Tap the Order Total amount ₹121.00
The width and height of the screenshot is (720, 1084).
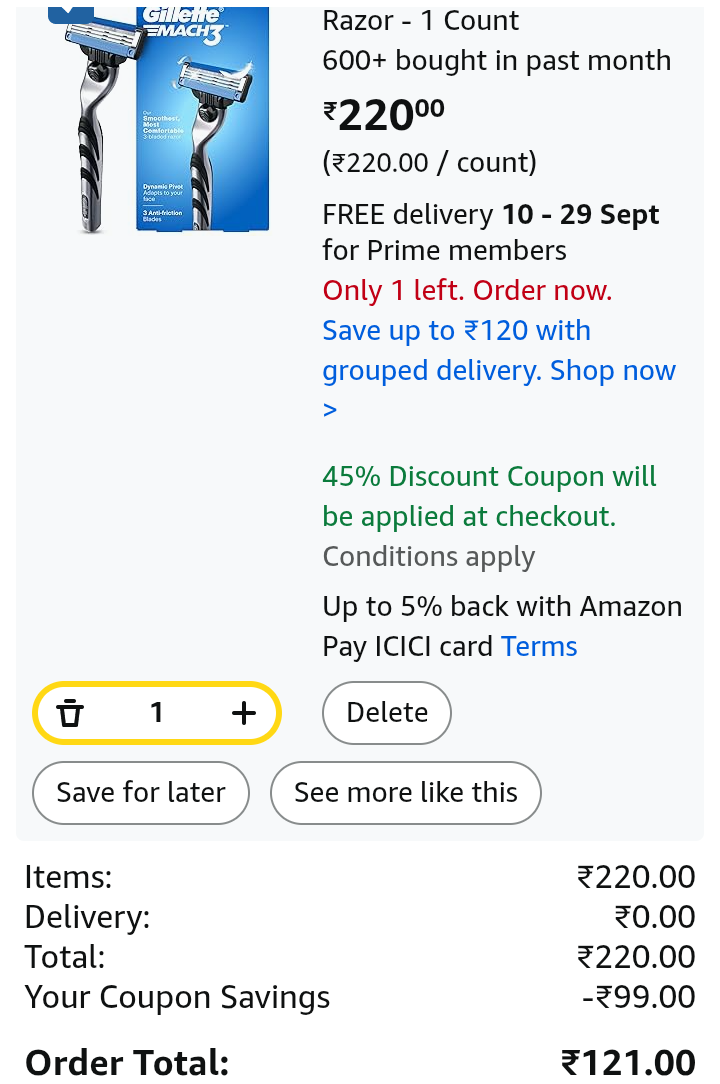[628, 1061]
